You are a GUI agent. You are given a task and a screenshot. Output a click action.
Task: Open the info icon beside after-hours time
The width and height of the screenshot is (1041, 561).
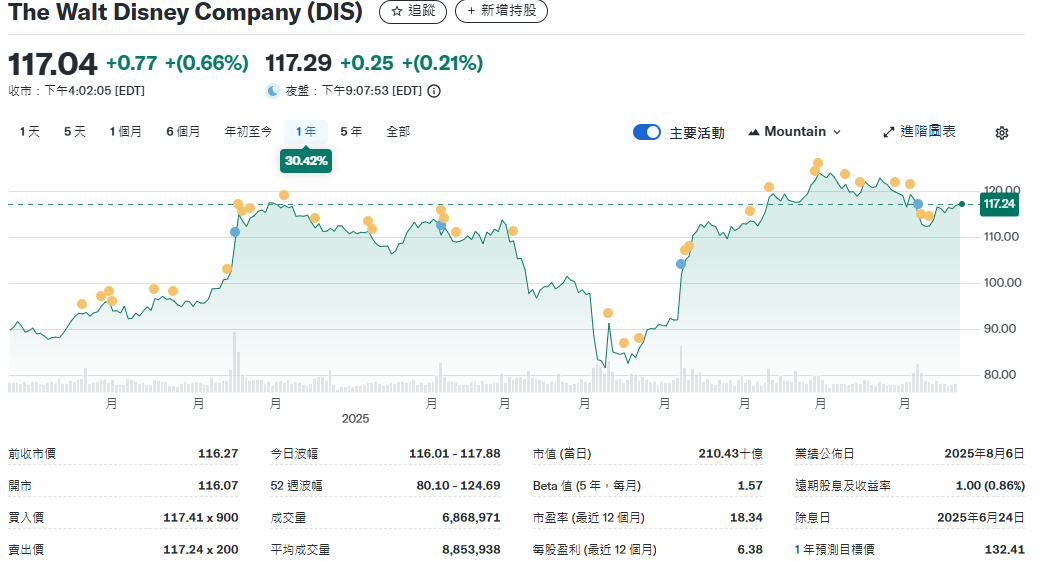(x=434, y=91)
